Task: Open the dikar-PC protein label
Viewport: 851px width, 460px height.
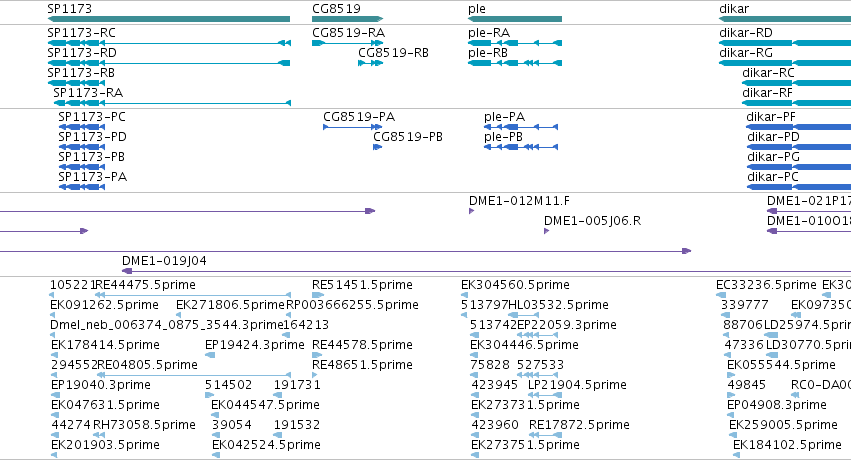Action: point(773,177)
